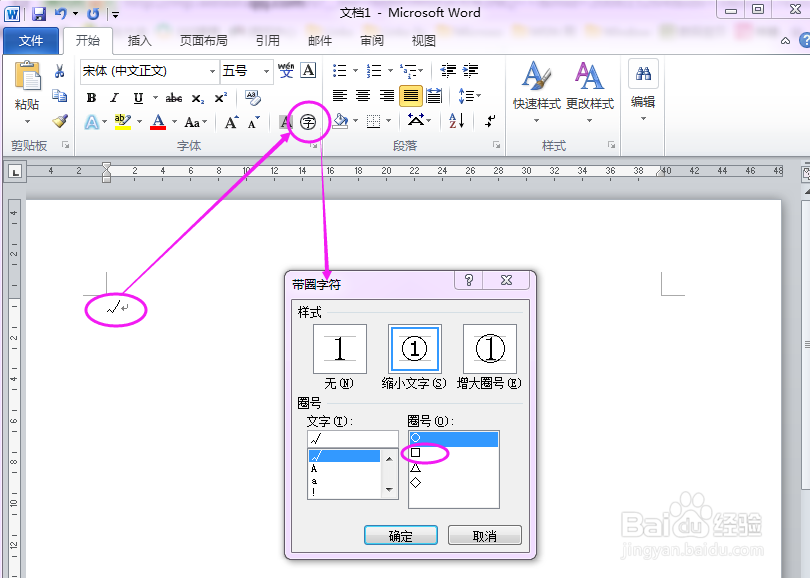Select the 带圈字符 (Enclose Characters) icon
Screen dimensions: 810x578
tap(307, 121)
